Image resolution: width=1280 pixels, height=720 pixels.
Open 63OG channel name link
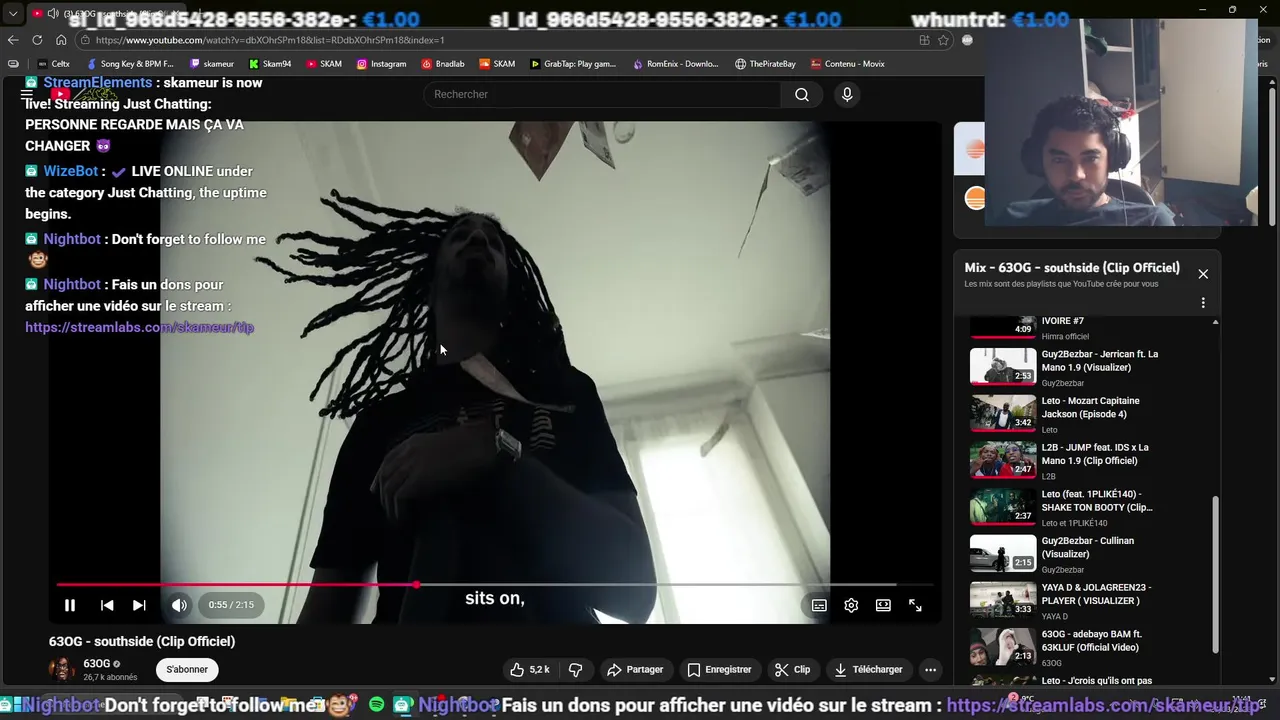point(97,664)
